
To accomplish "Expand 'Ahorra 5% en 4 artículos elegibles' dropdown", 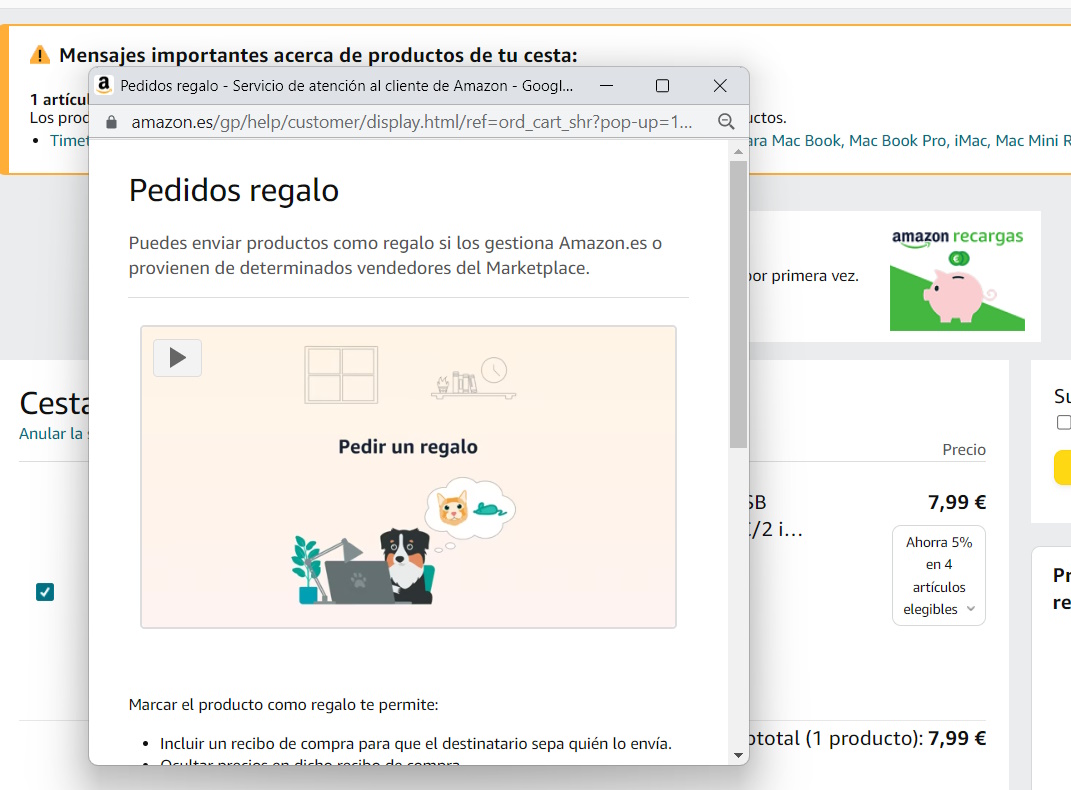I will (938, 576).
